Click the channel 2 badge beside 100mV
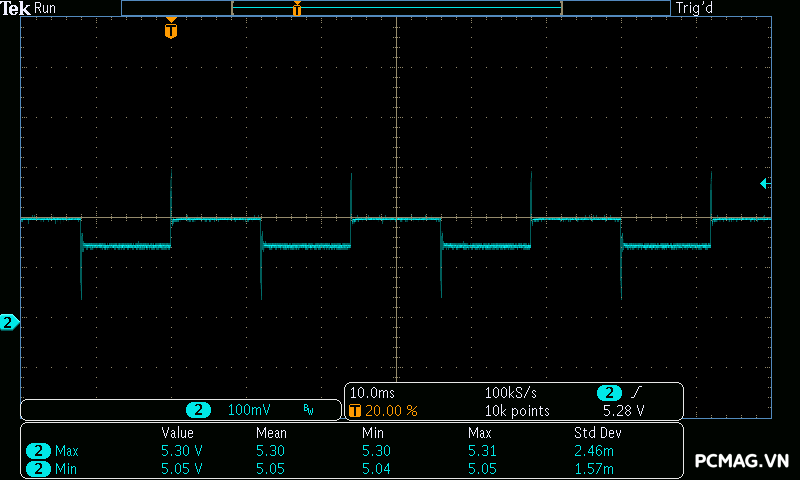The width and height of the screenshot is (800, 480). pos(200,410)
